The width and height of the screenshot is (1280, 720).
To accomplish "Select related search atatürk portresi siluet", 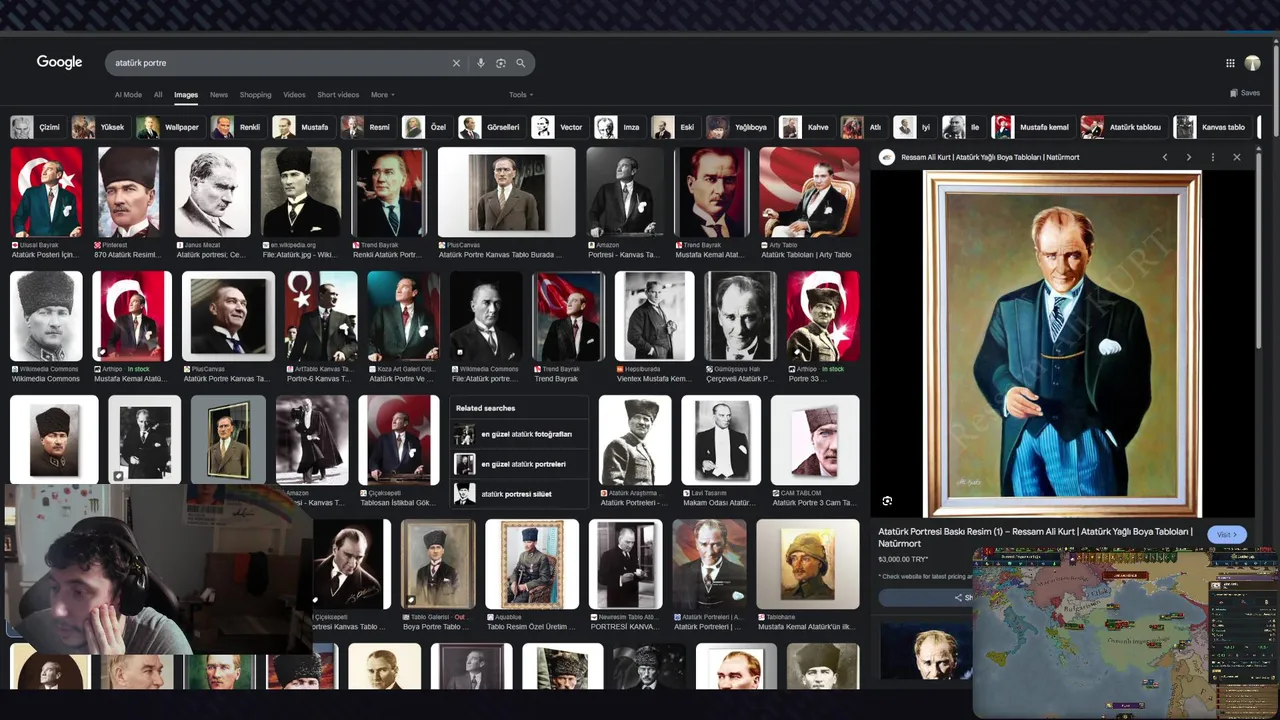I will pos(519,493).
